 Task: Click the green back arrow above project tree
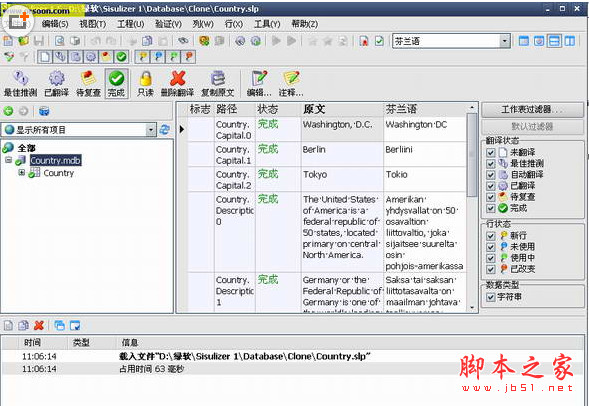tap(8, 111)
